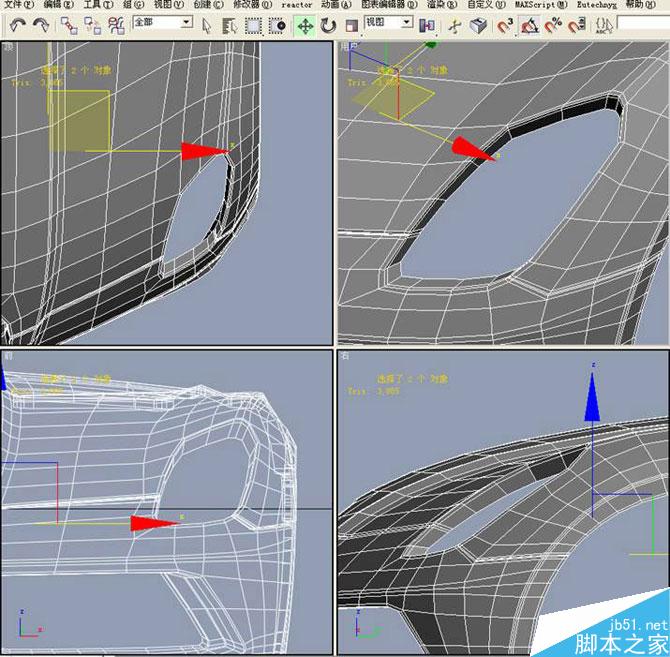Activate the Select and Rotate tool
The width and height of the screenshot is (670, 657).
click(x=328, y=26)
